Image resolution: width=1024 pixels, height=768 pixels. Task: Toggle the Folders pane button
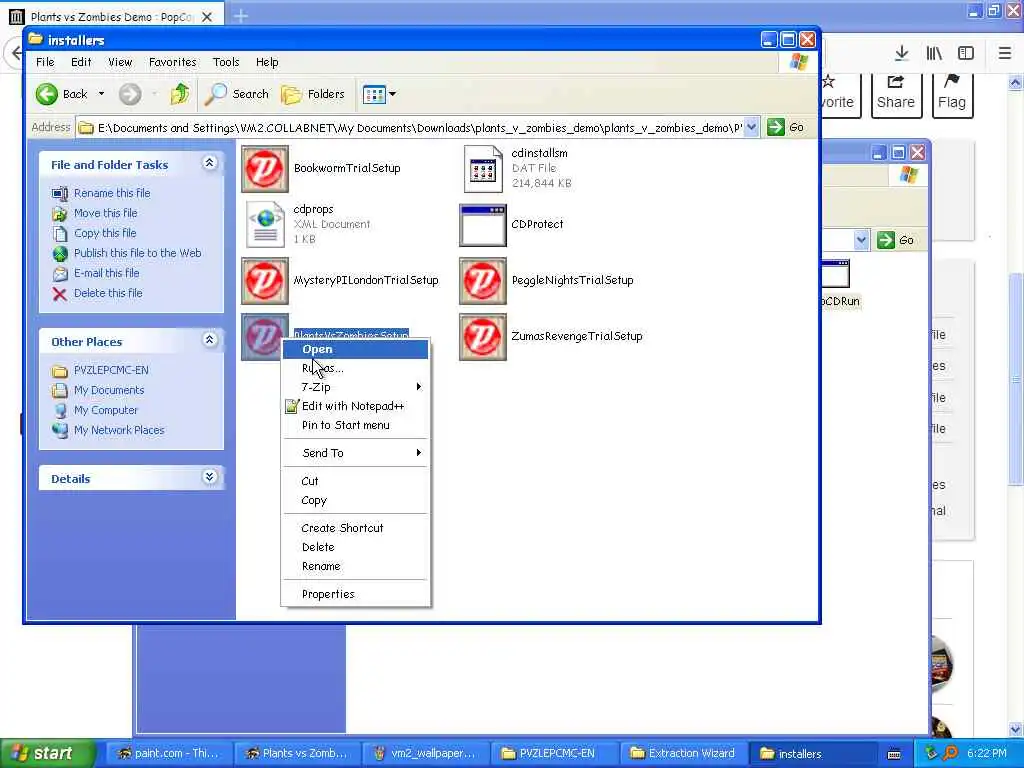pos(313,94)
